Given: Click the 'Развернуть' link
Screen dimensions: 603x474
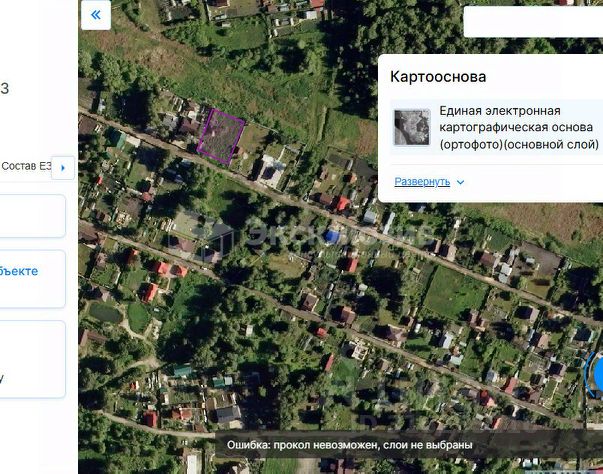Looking at the screenshot, I should 422,181.
